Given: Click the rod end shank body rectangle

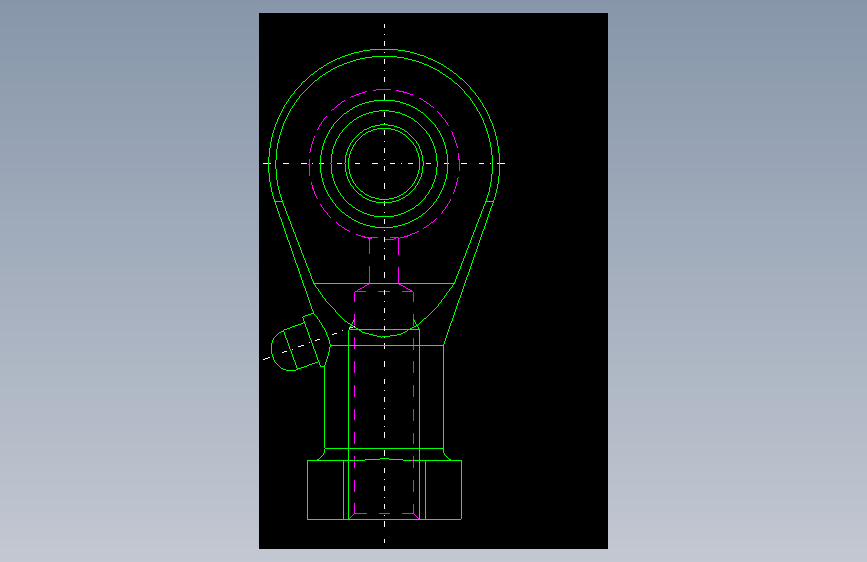Looking at the screenshot, I should coord(384,397).
